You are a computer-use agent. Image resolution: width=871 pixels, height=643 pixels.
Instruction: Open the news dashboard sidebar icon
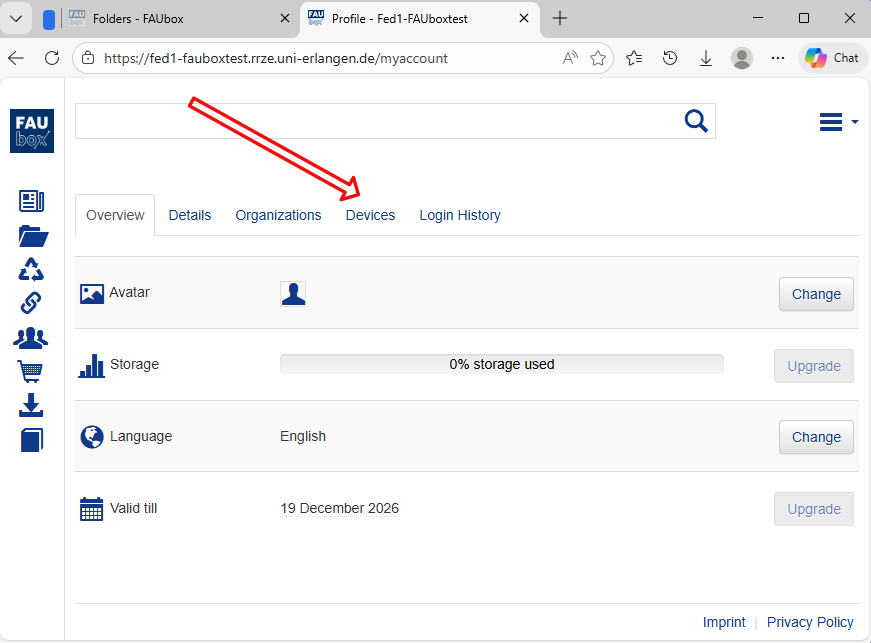click(32, 201)
